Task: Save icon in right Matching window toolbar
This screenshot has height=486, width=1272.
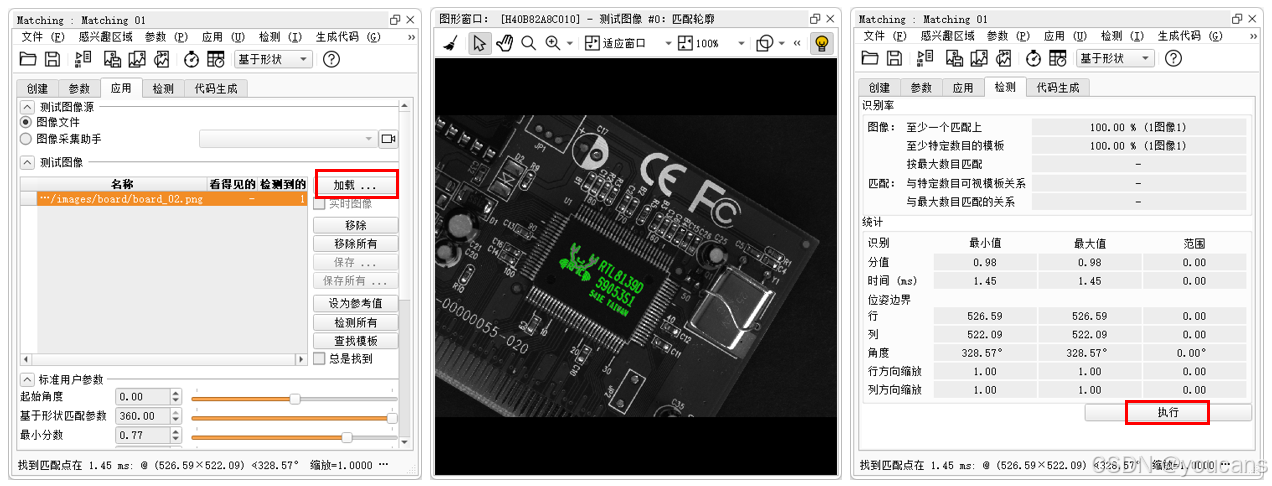Action: [895, 59]
